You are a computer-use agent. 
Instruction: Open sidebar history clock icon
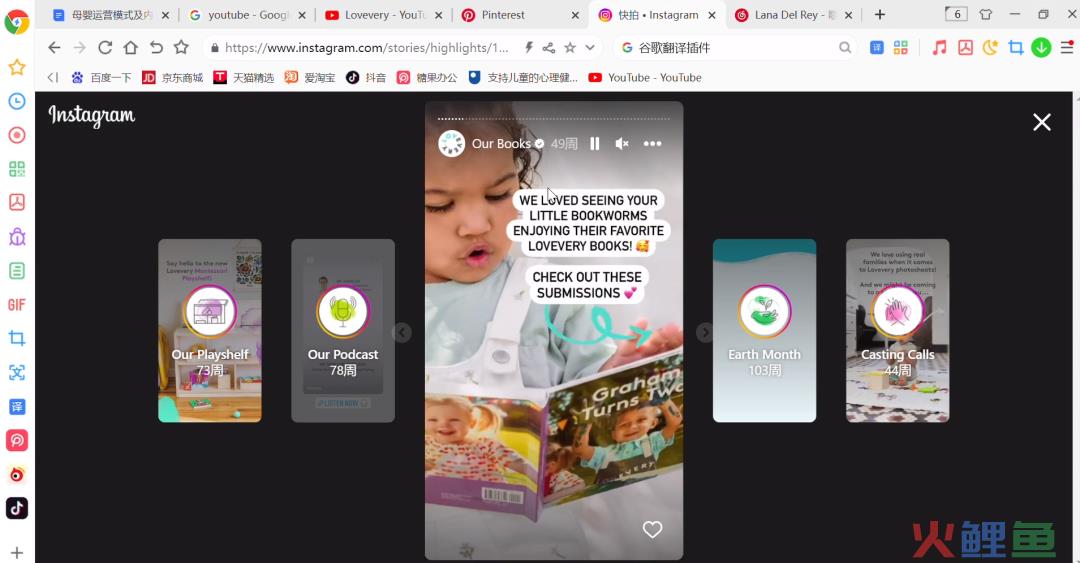[17, 101]
